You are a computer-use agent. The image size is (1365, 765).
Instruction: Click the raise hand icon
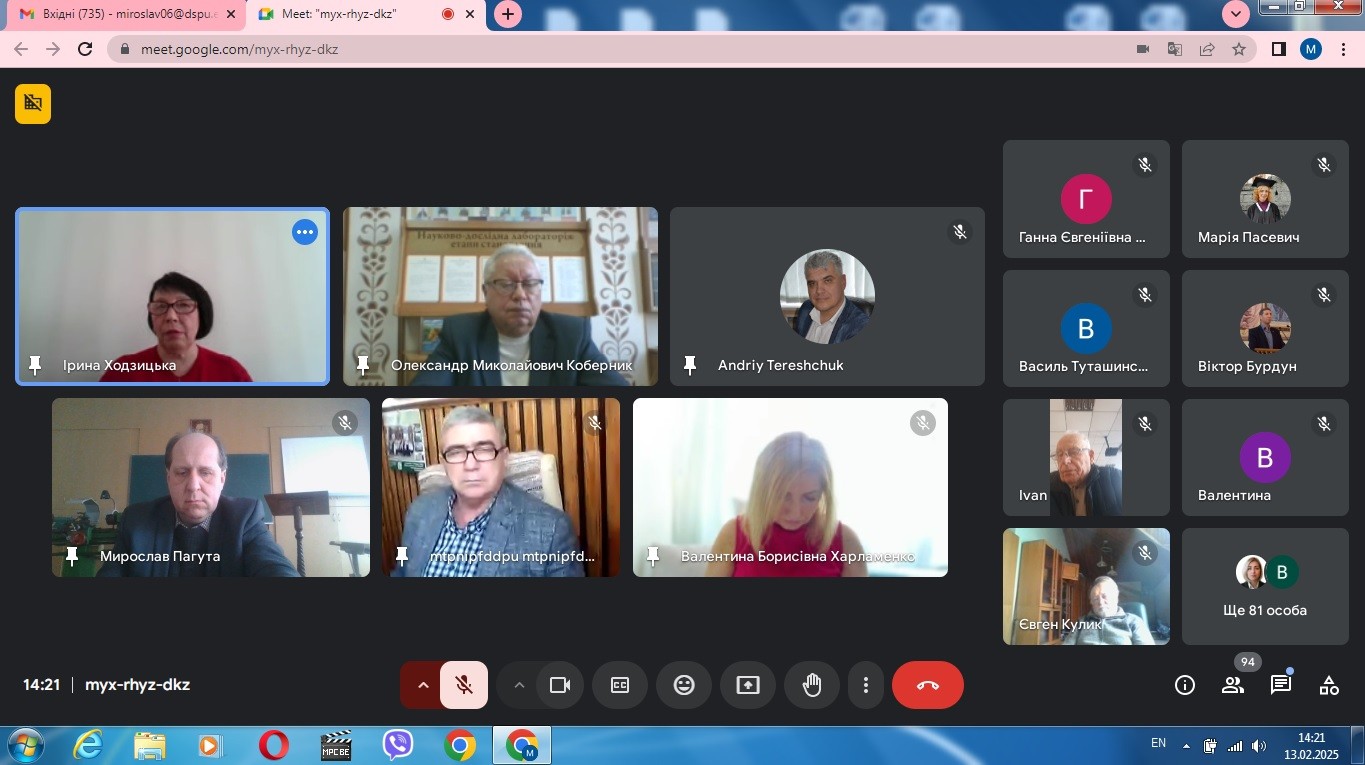coord(812,685)
